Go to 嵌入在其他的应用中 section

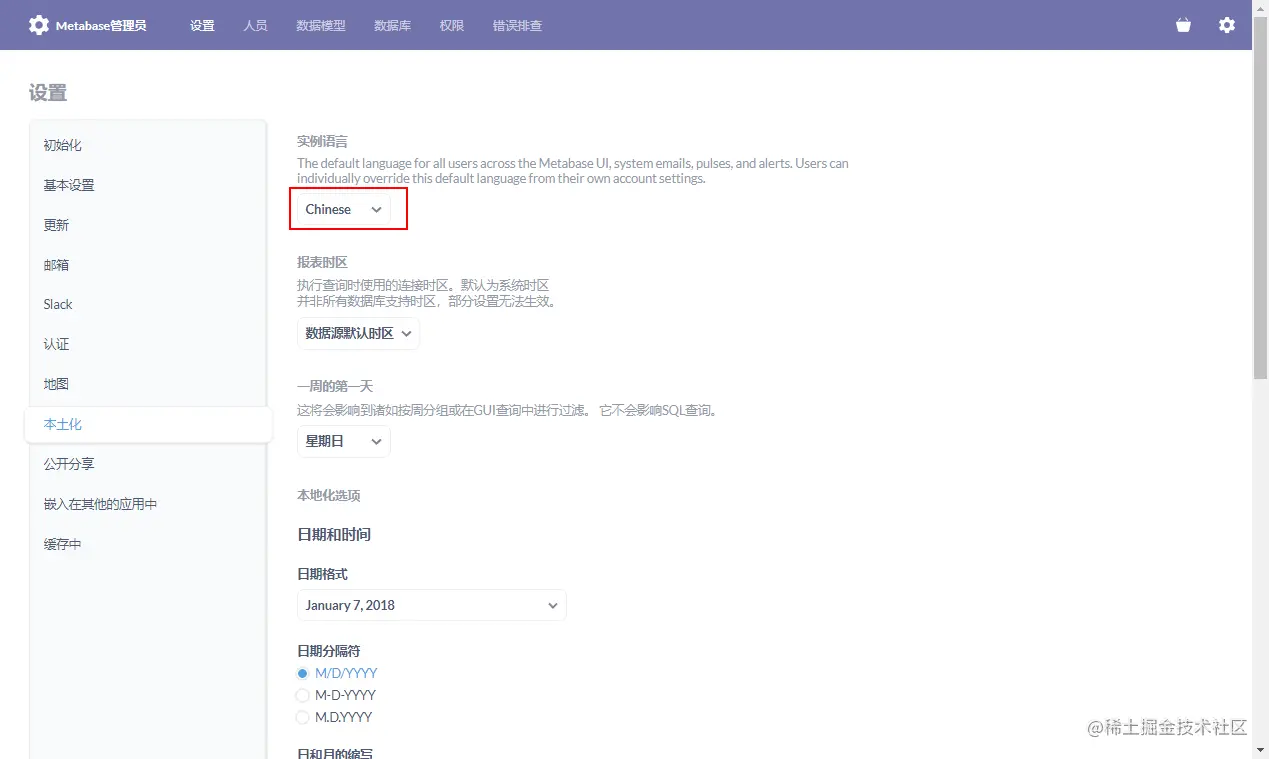pyautogui.click(x=148, y=504)
